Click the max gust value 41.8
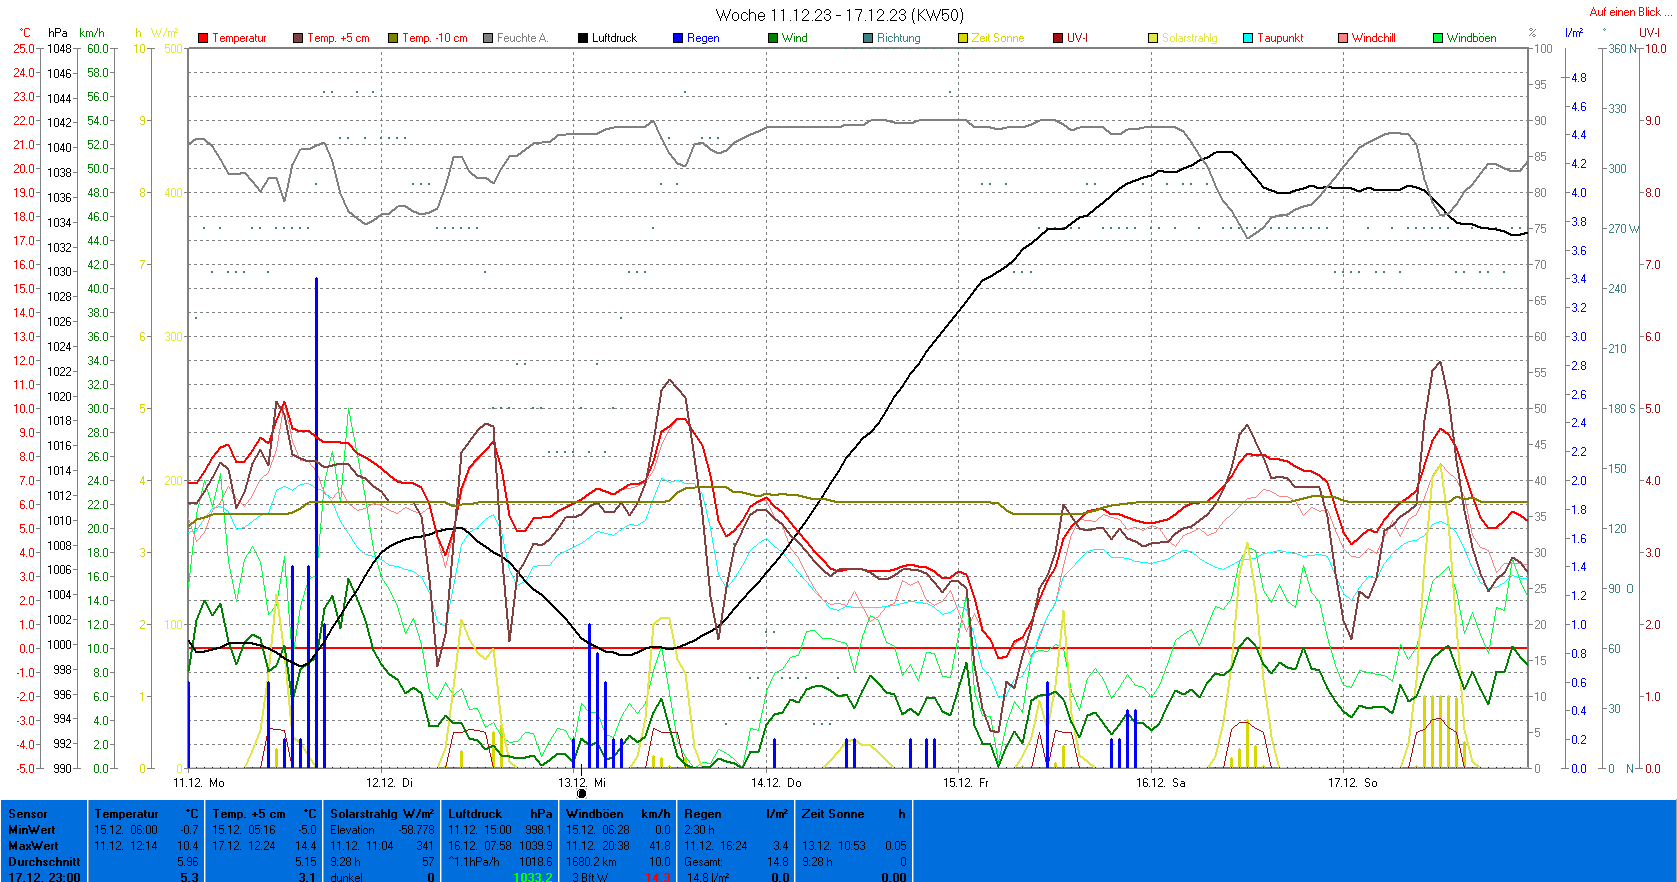Image resolution: width=1677 pixels, height=882 pixels. click(660, 846)
